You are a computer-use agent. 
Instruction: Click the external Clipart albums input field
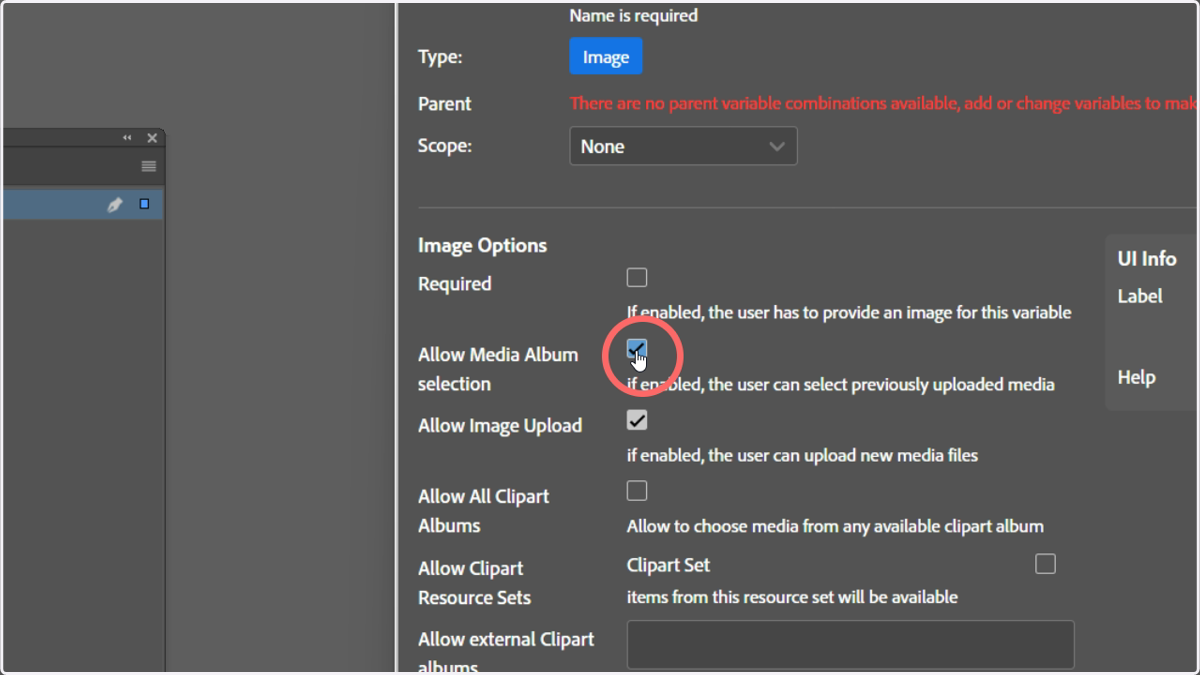[x=850, y=644]
